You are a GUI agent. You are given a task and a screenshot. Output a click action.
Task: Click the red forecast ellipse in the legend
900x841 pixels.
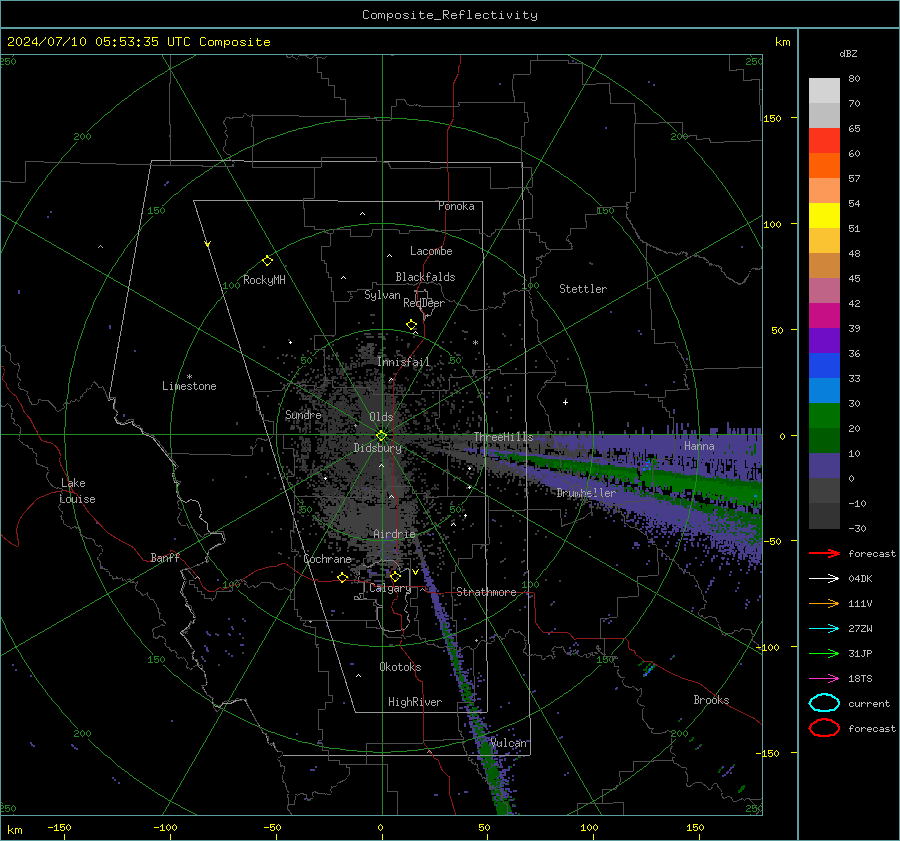pyautogui.click(x=824, y=728)
